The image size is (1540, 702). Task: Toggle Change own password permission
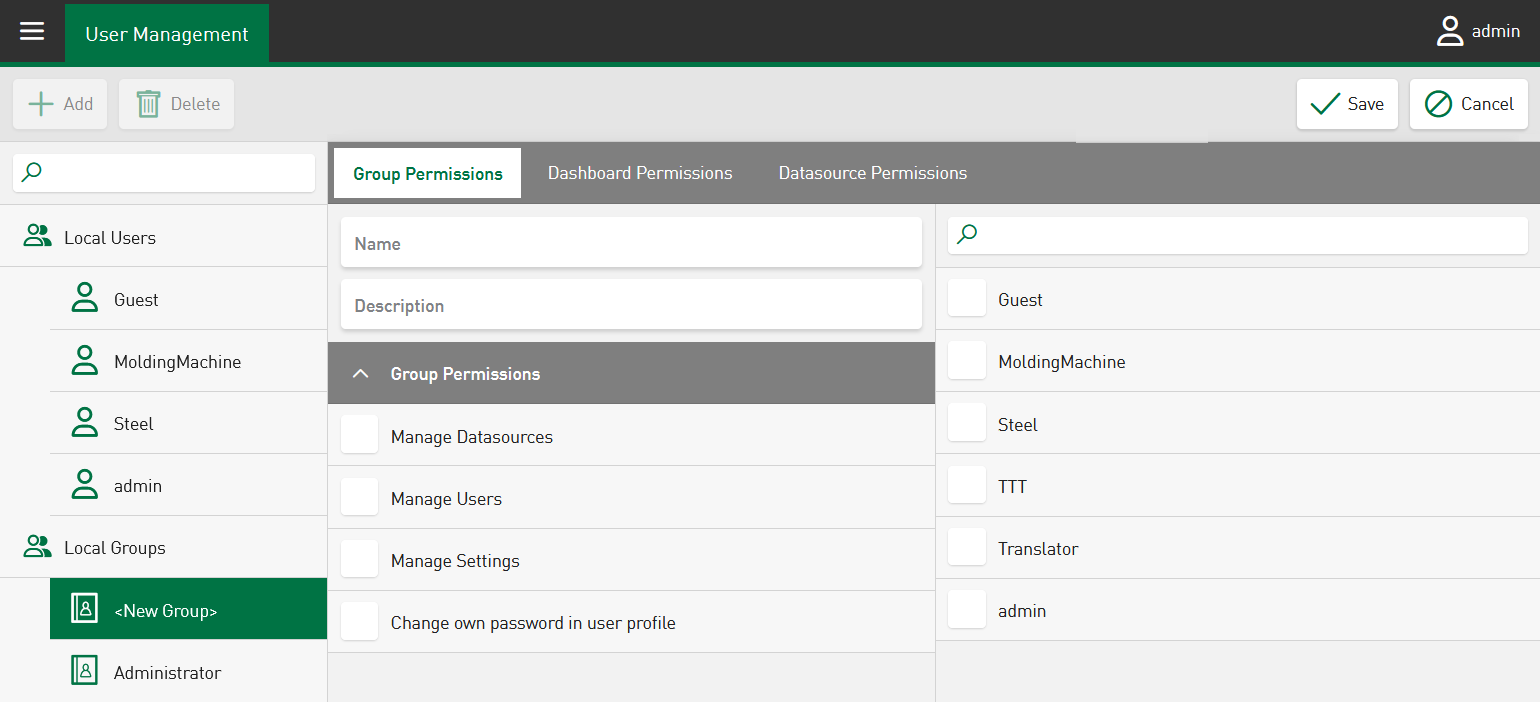click(x=360, y=621)
